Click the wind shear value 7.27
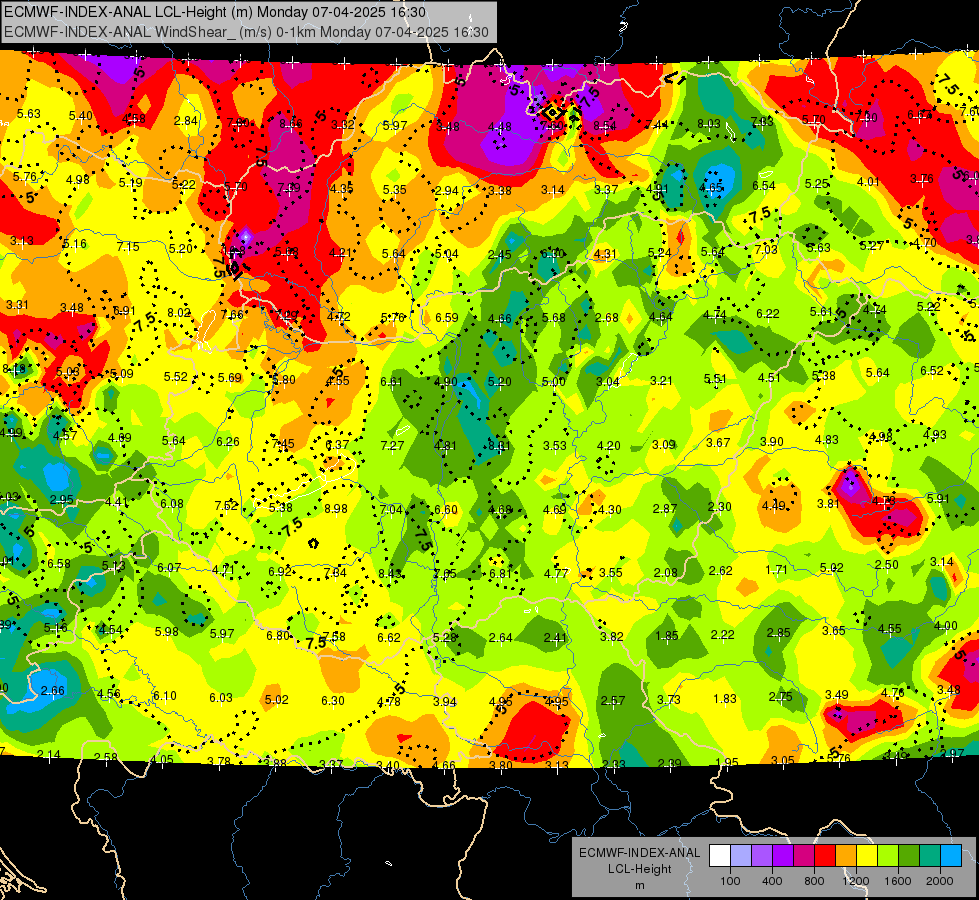Viewport: 979px width, 900px height. click(393, 445)
